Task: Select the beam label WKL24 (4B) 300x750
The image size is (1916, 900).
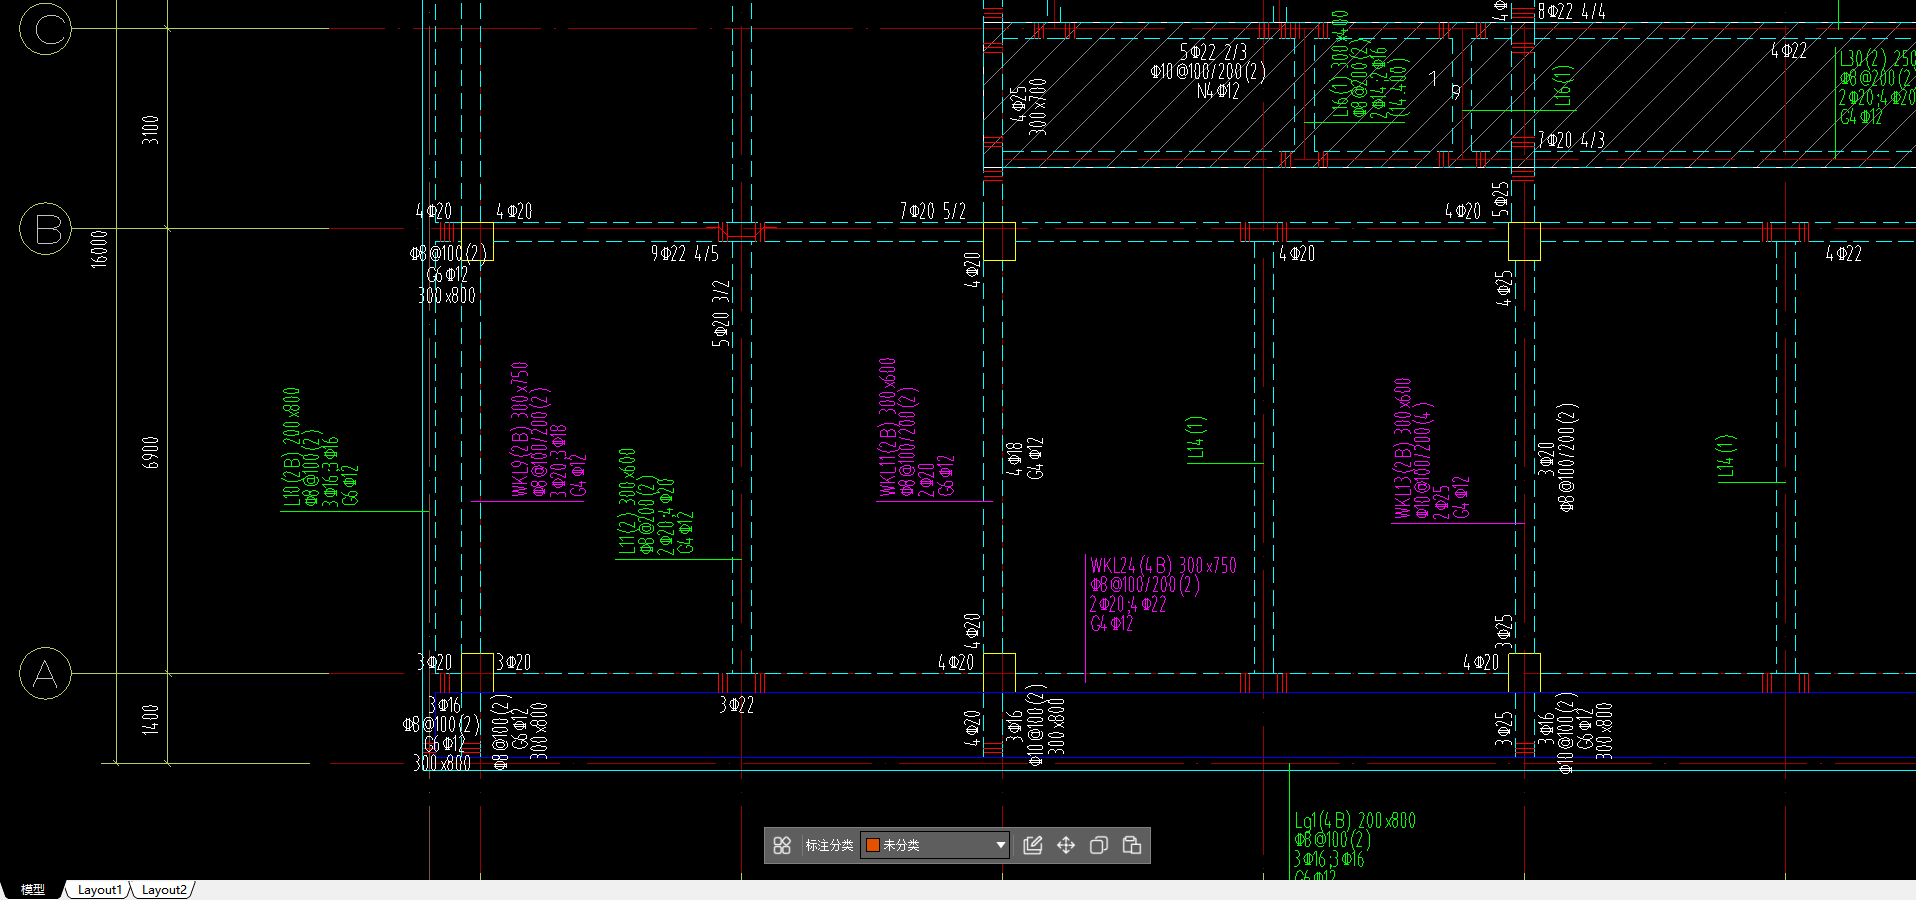Action: tap(1163, 566)
